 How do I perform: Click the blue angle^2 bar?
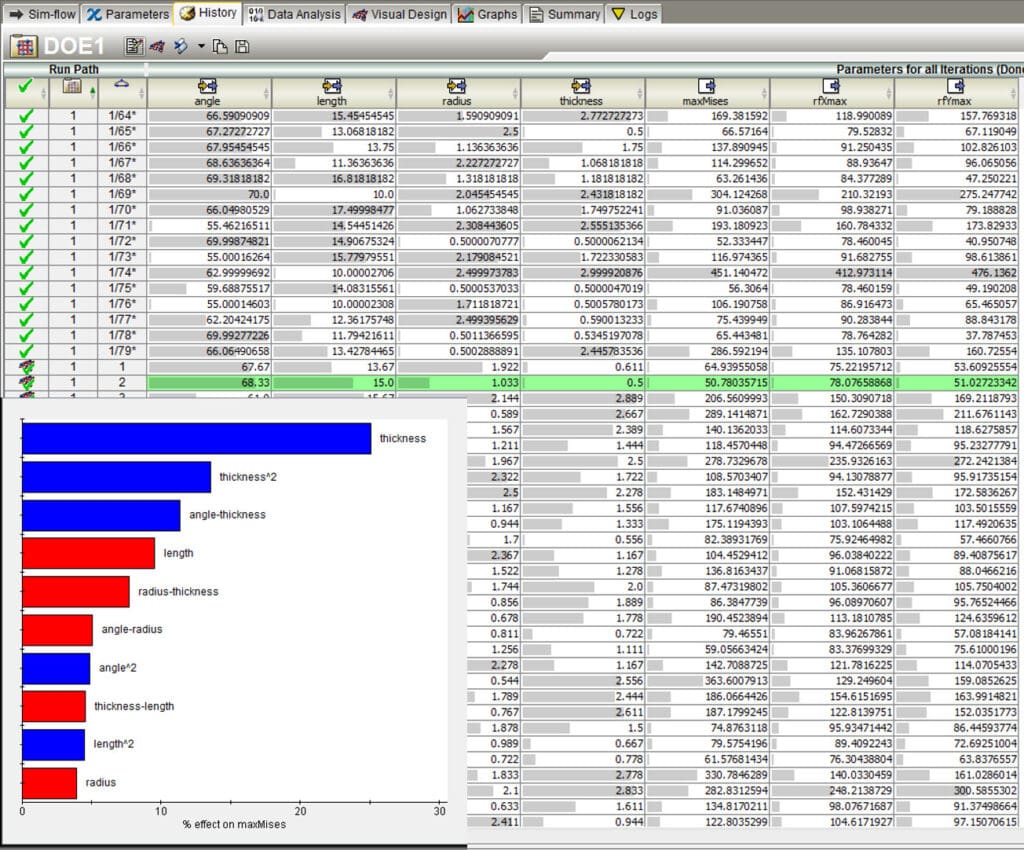(x=56, y=669)
